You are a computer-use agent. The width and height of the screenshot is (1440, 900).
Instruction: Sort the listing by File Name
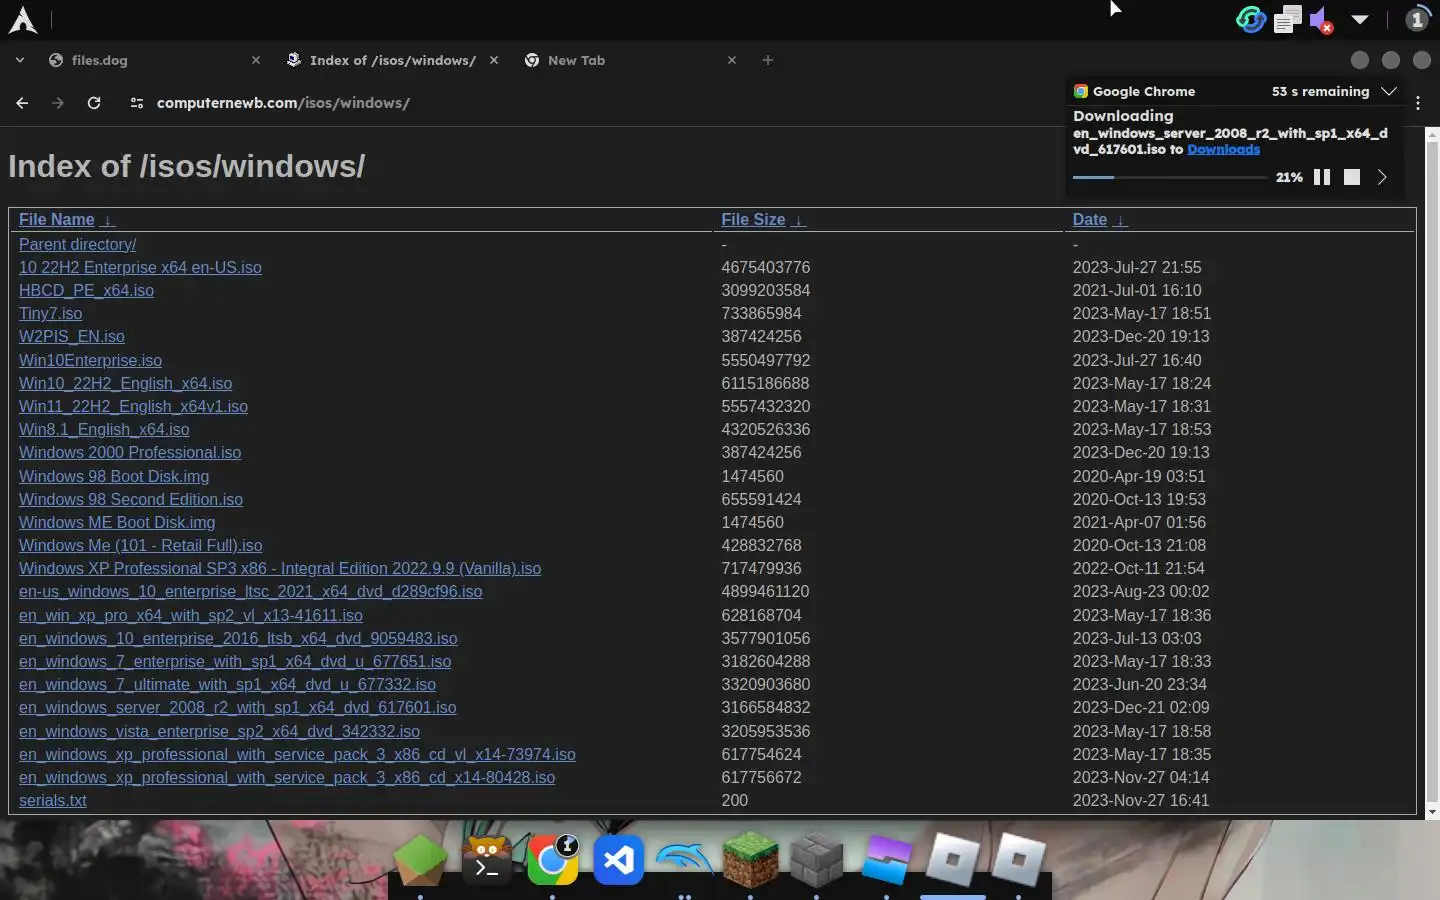pos(56,220)
